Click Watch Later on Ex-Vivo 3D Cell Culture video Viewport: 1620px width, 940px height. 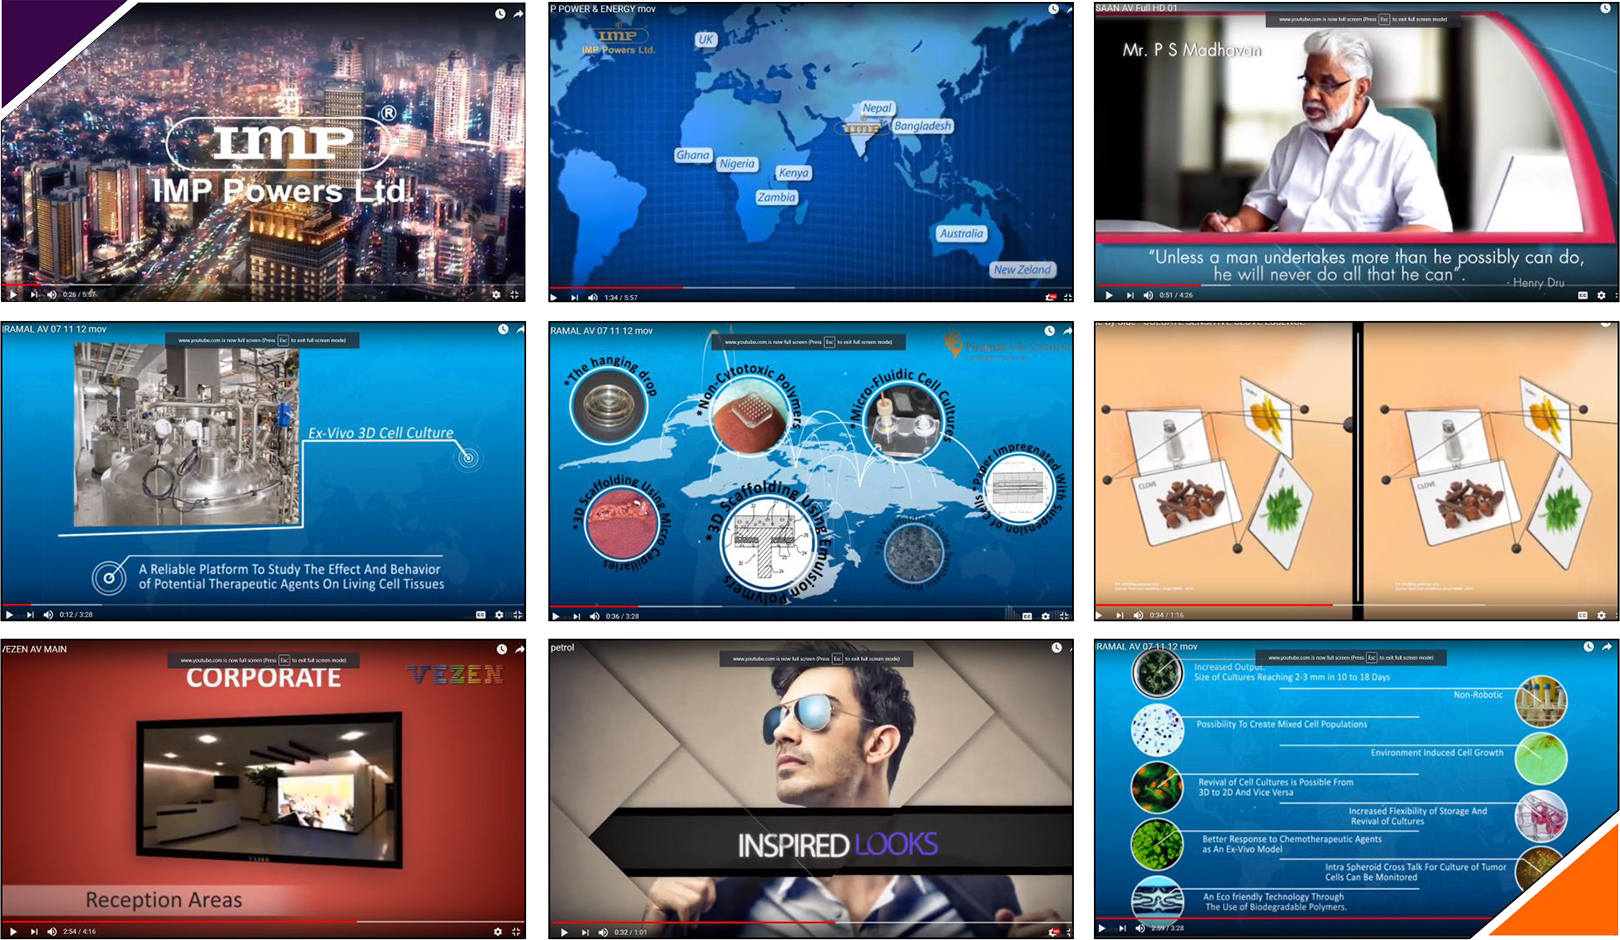click(x=503, y=329)
